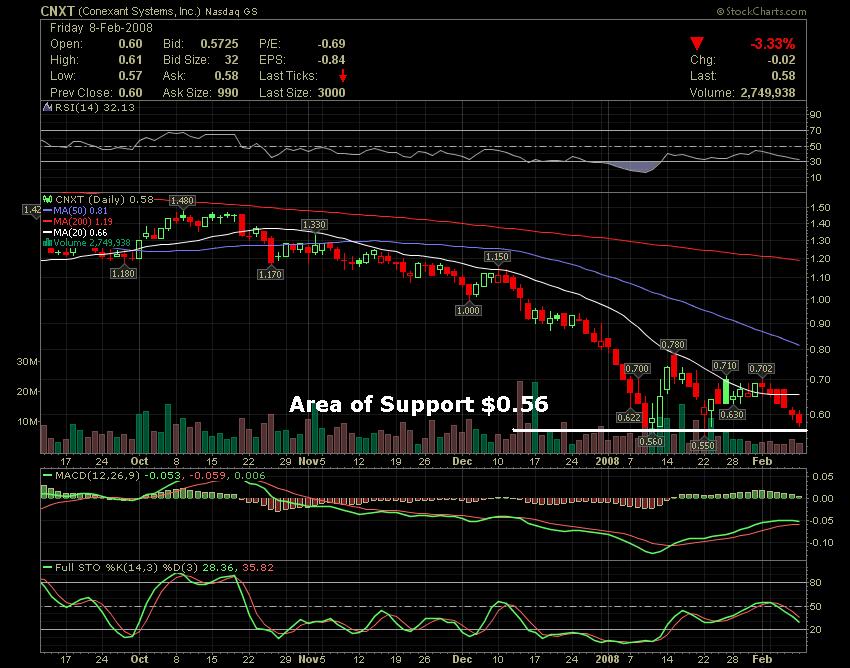Click the 0.780 high price label
Screen dimensions: 850x668
point(673,344)
